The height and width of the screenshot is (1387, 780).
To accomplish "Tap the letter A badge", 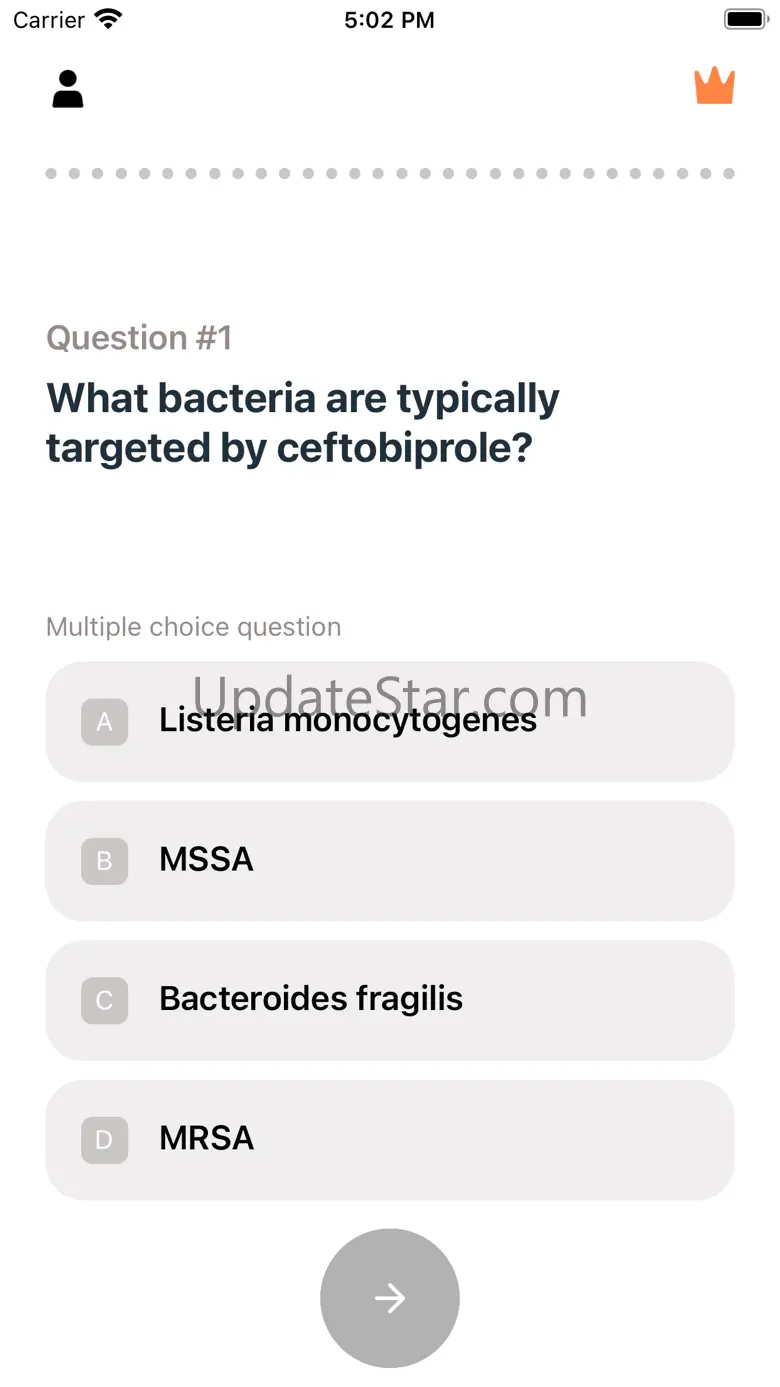I will tap(104, 721).
